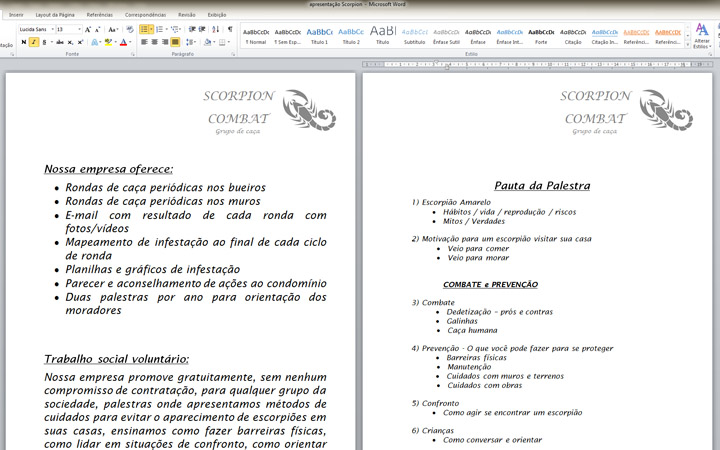Open underline style dropdown arrow
The width and height of the screenshot is (720, 450).
pyautogui.click(x=51, y=42)
